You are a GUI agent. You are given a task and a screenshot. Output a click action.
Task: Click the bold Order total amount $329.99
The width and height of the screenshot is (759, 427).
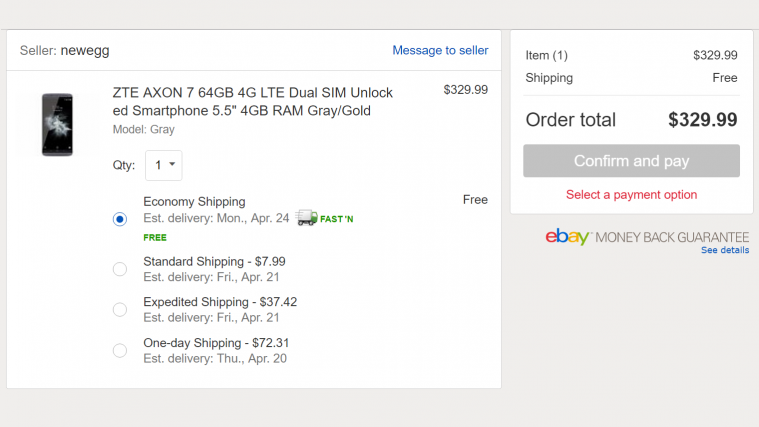tap(702, 120)
